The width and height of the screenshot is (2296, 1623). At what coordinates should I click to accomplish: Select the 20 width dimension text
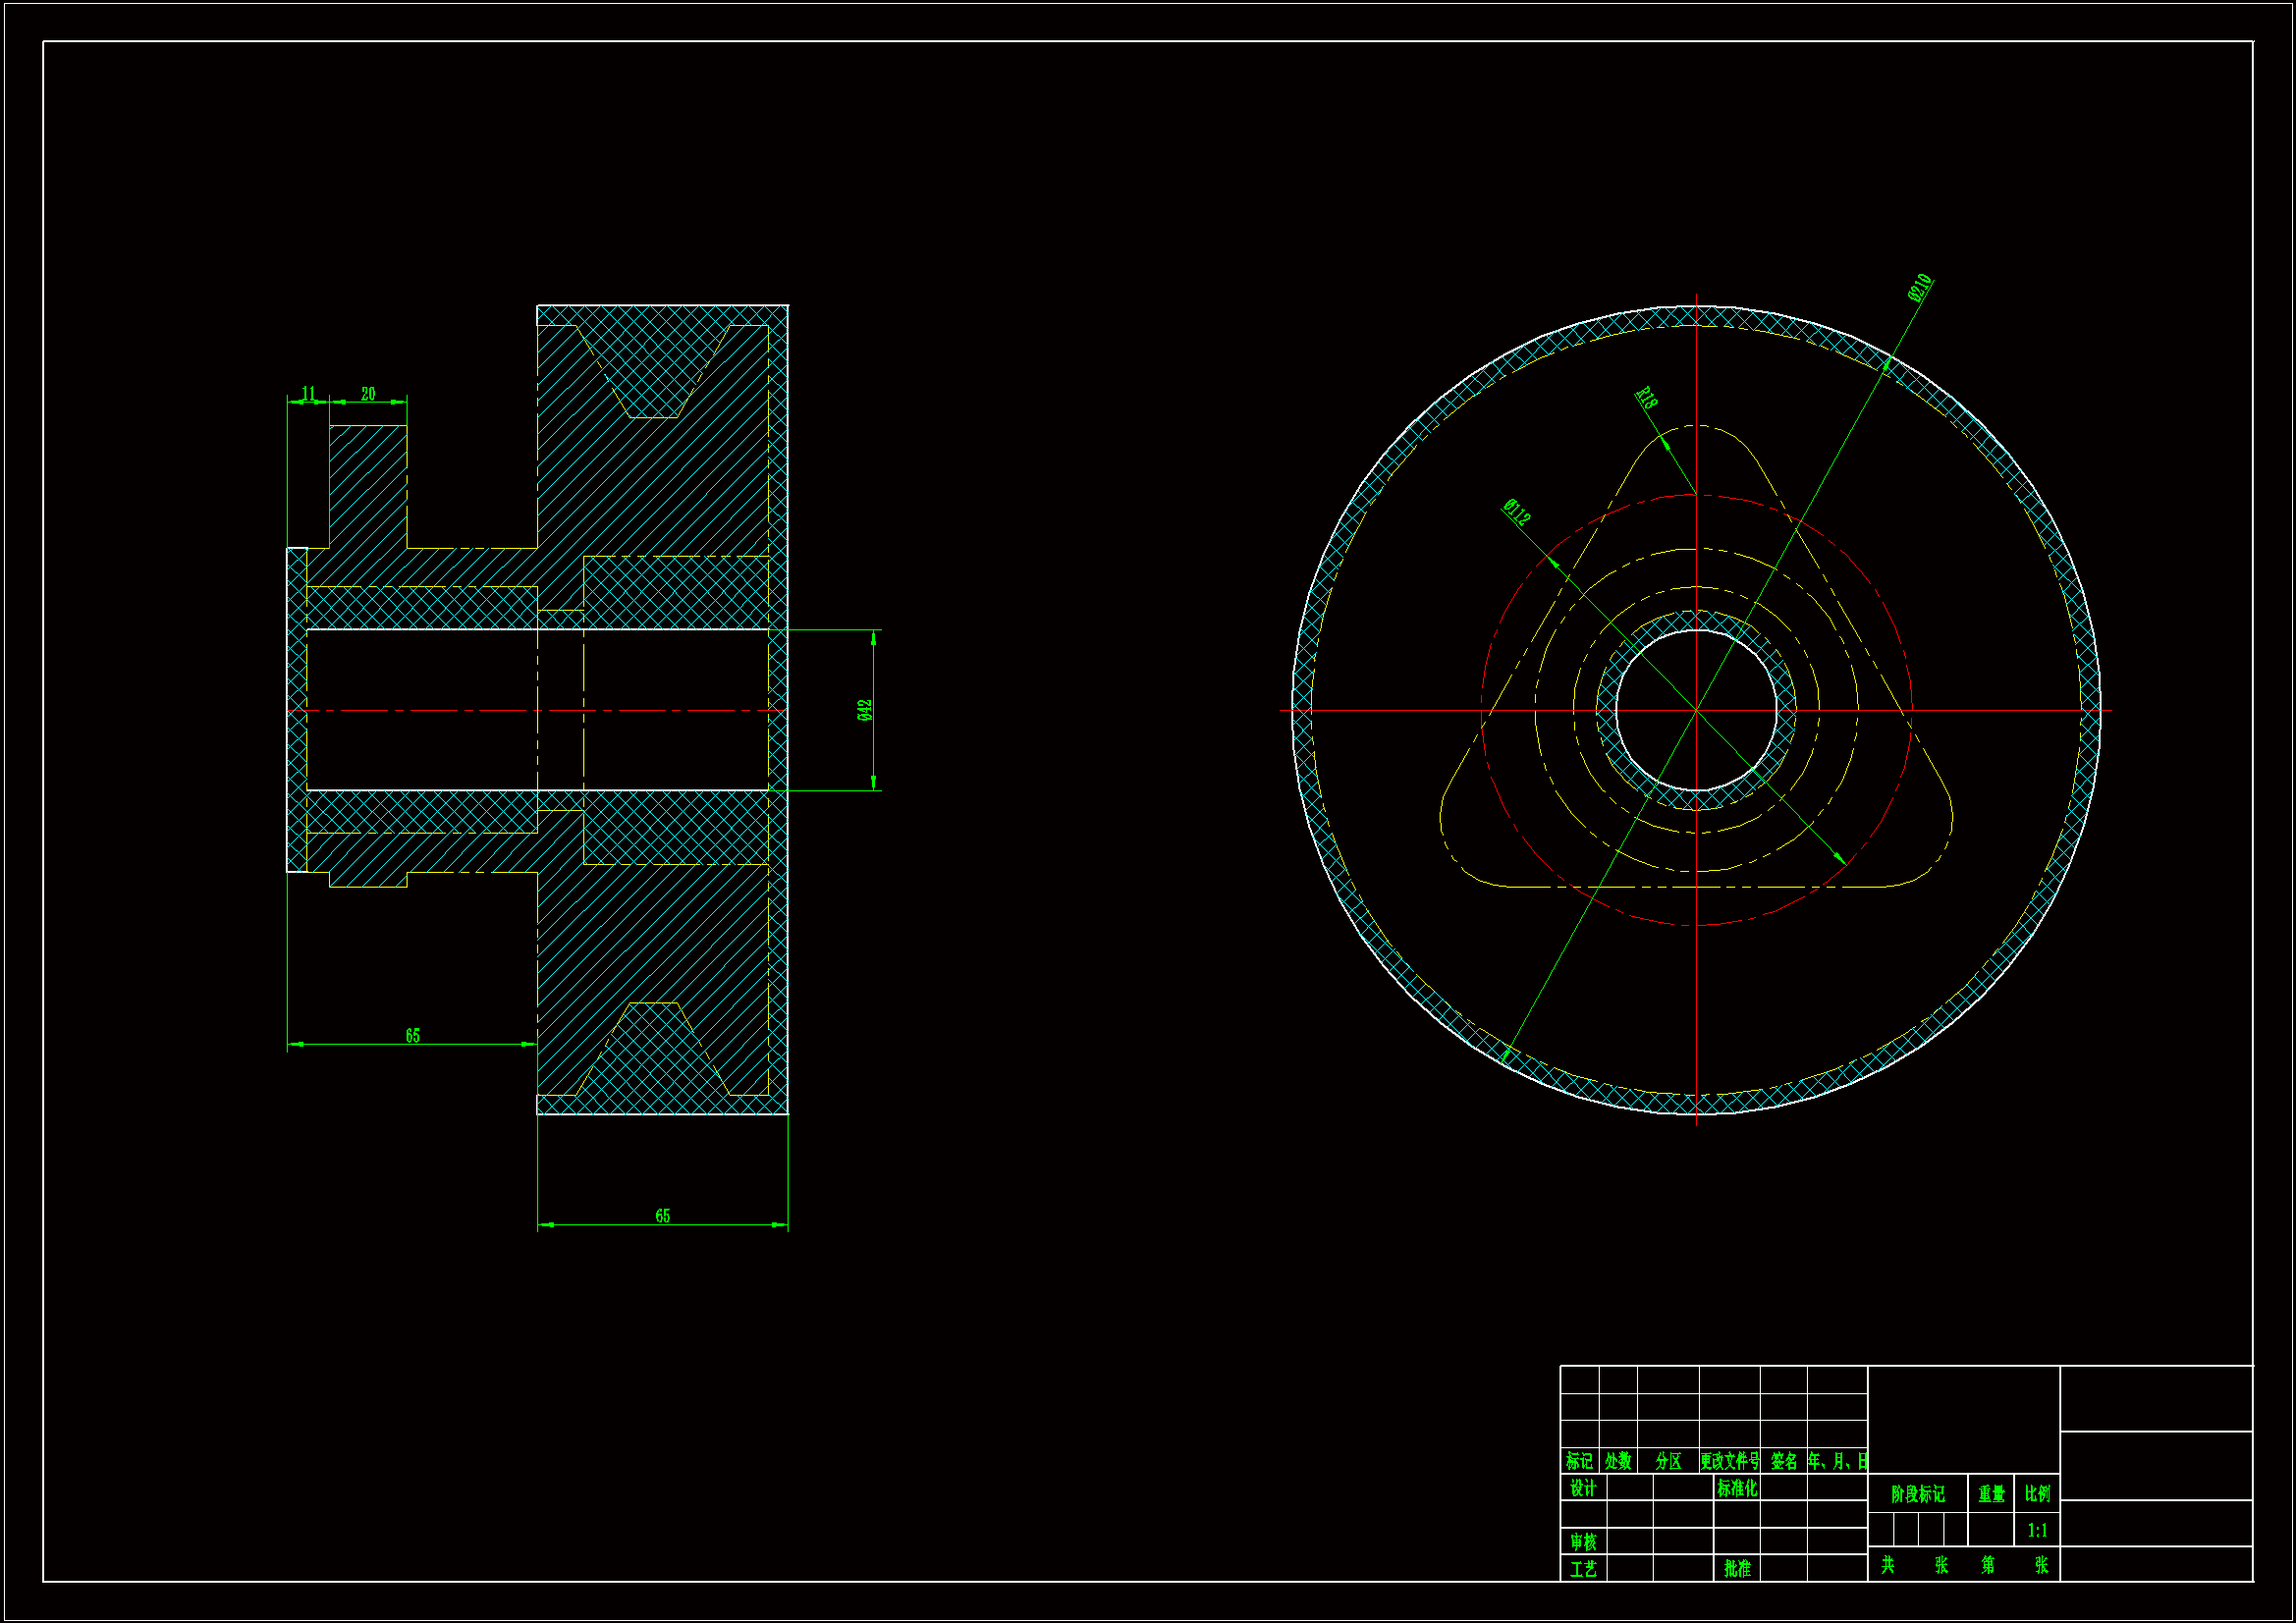368,393
